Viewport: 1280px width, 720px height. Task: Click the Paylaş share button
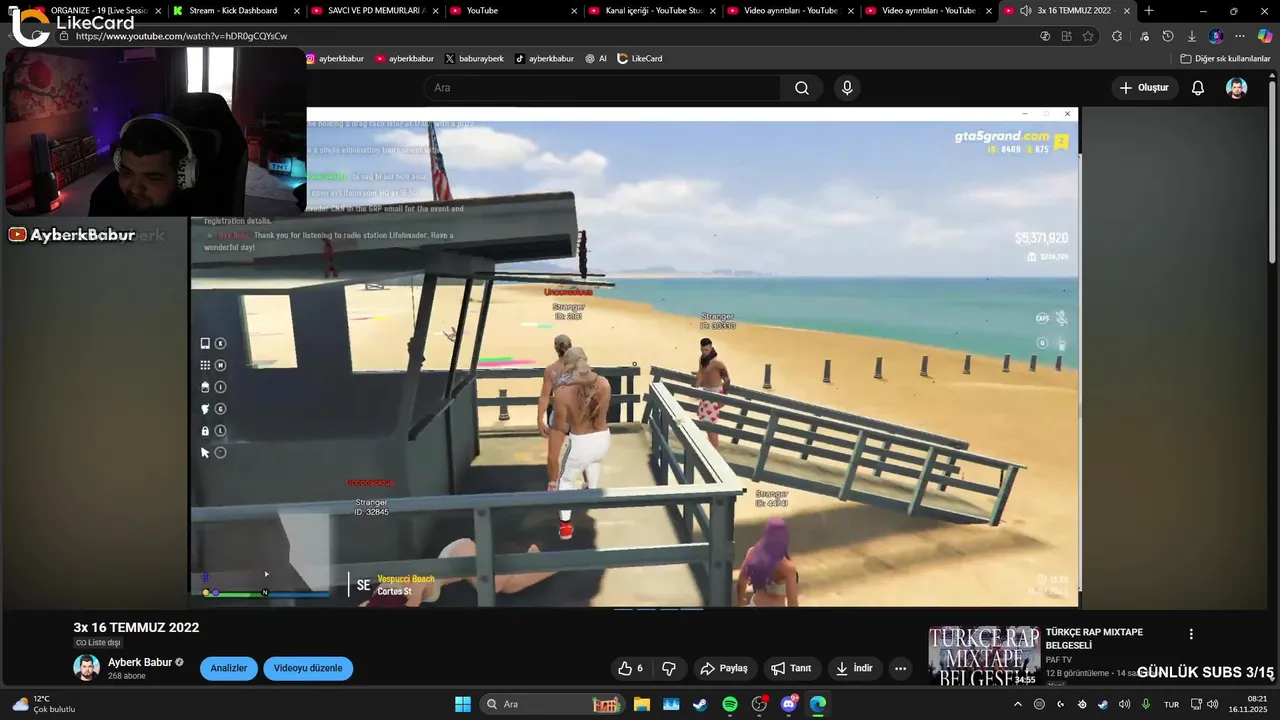point(723,668)
